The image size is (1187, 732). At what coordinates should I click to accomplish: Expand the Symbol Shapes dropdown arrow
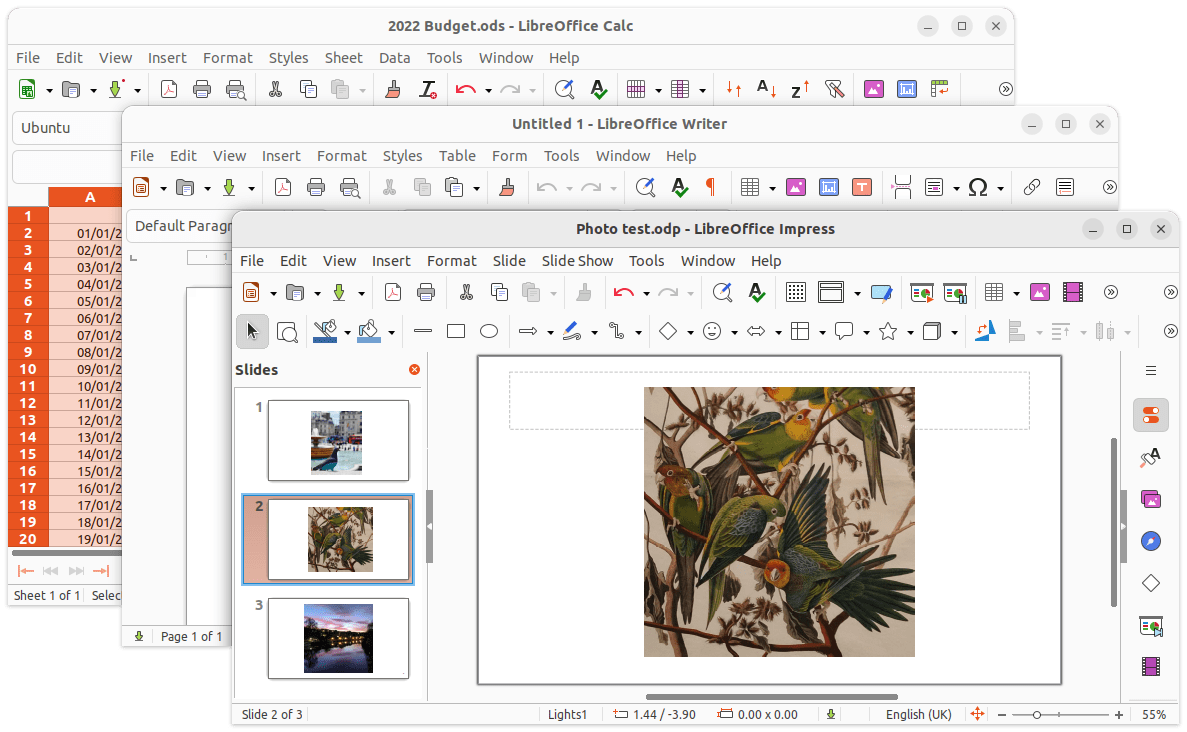click(x=734, y=332)
